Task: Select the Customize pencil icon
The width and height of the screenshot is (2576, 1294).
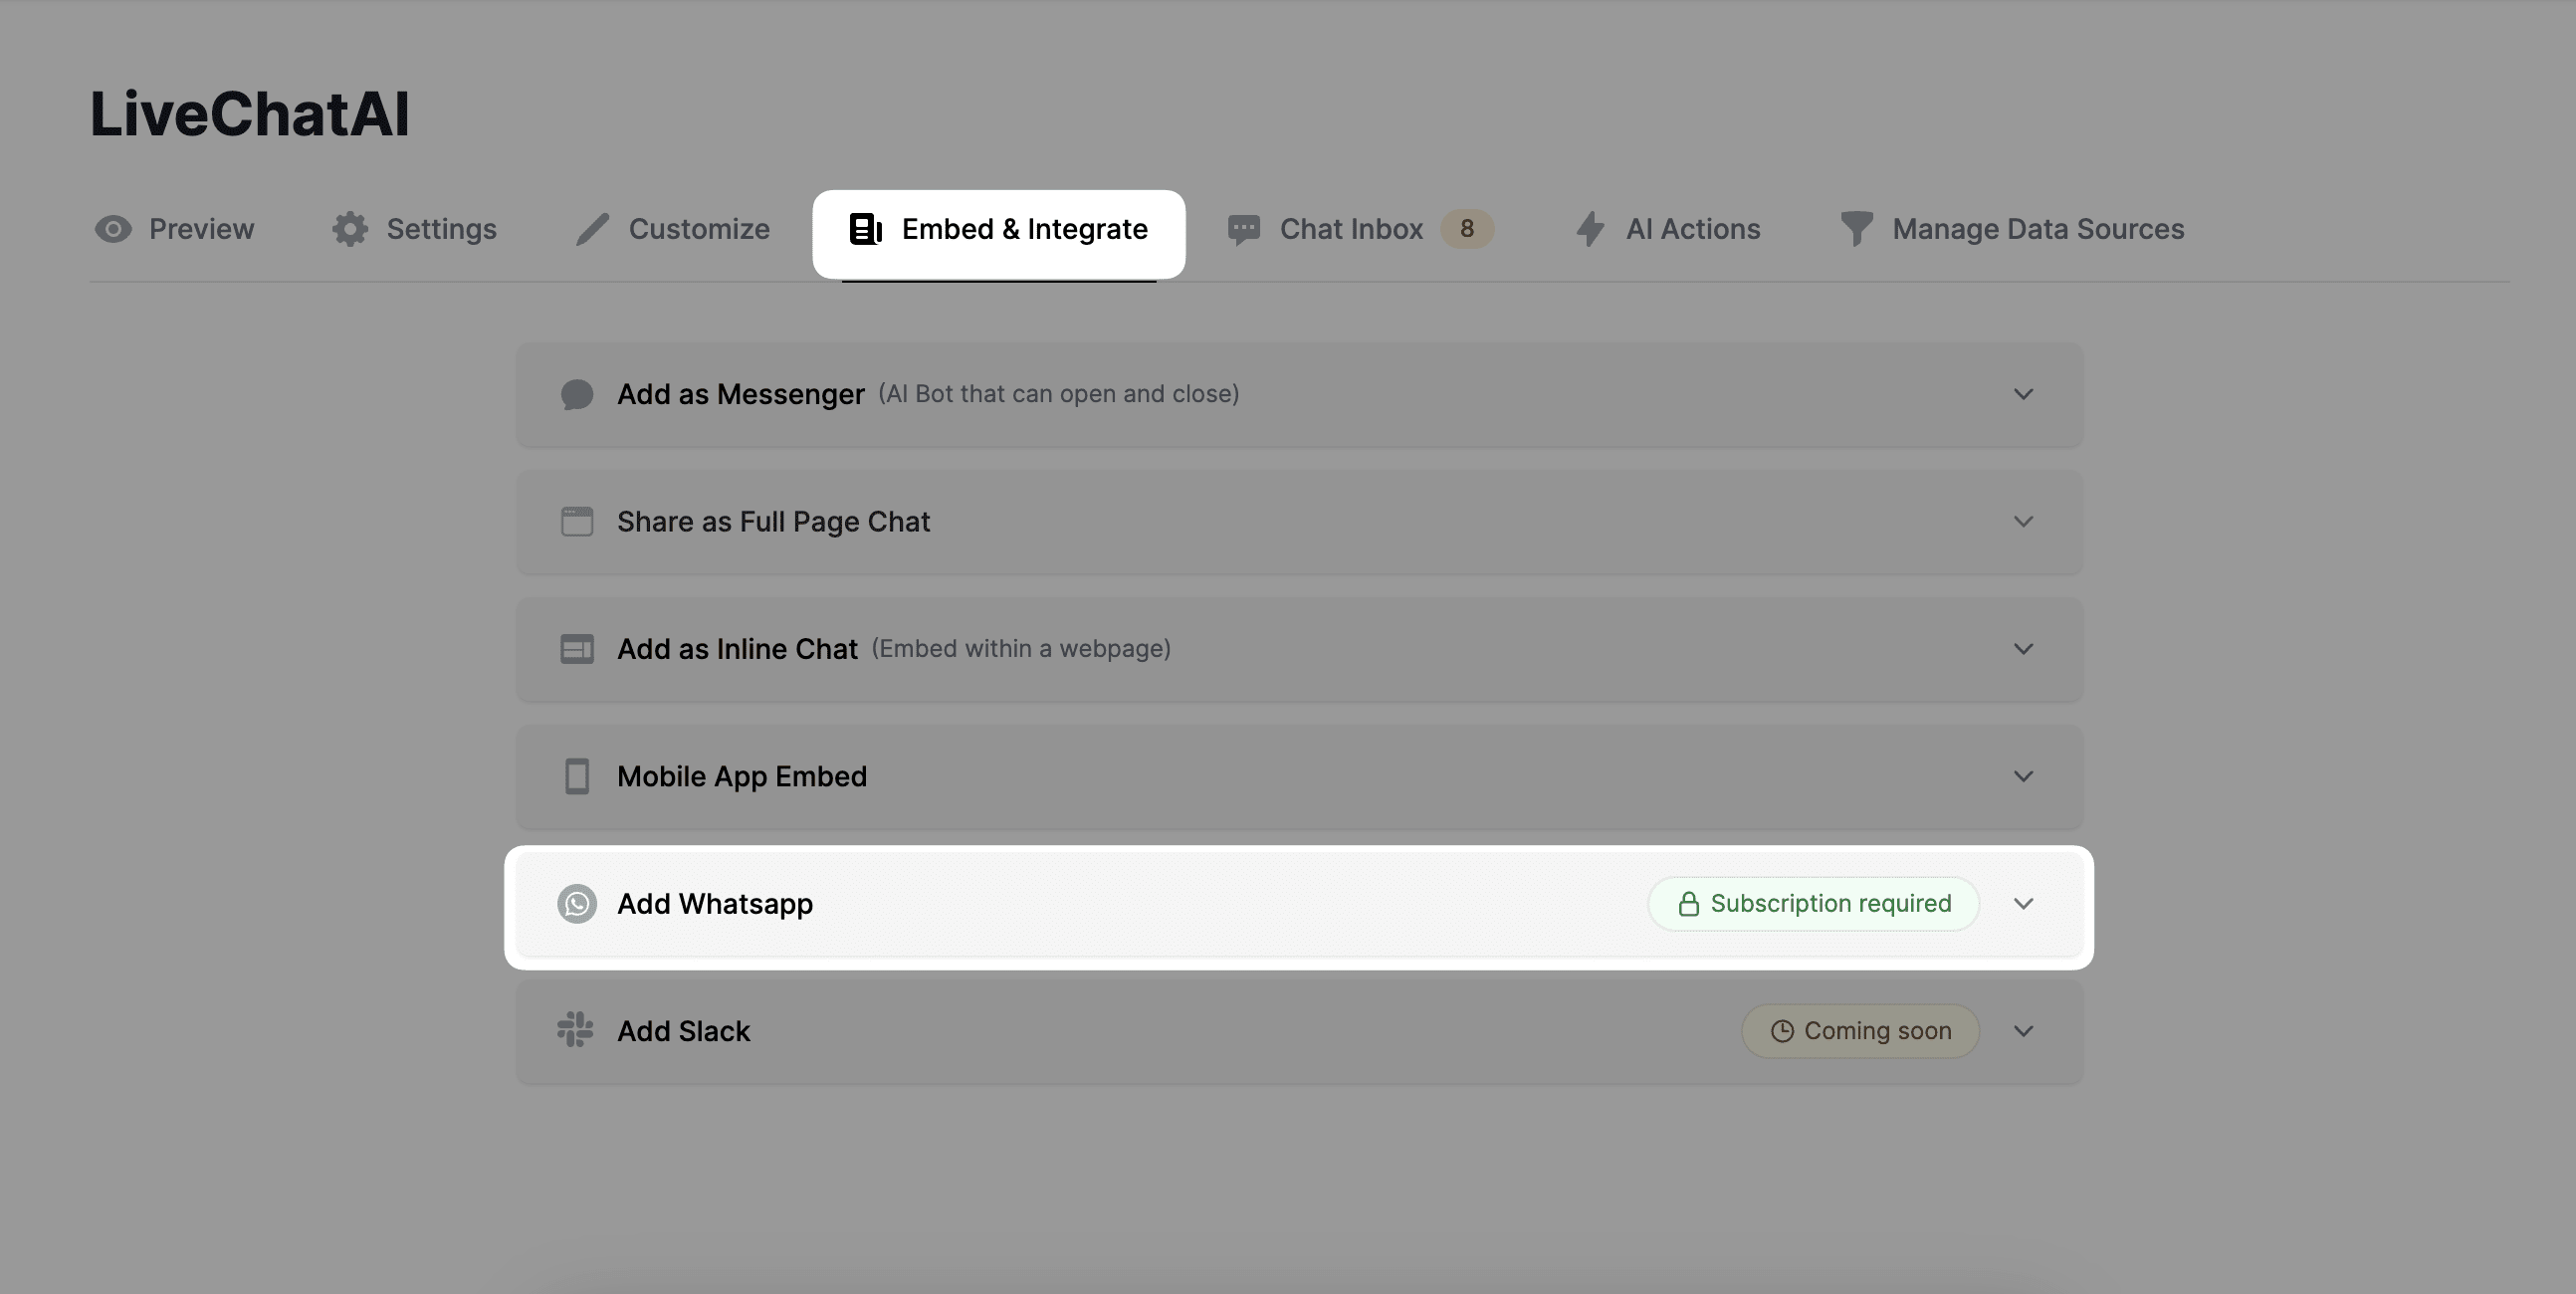Action: (x=592, y=229)
